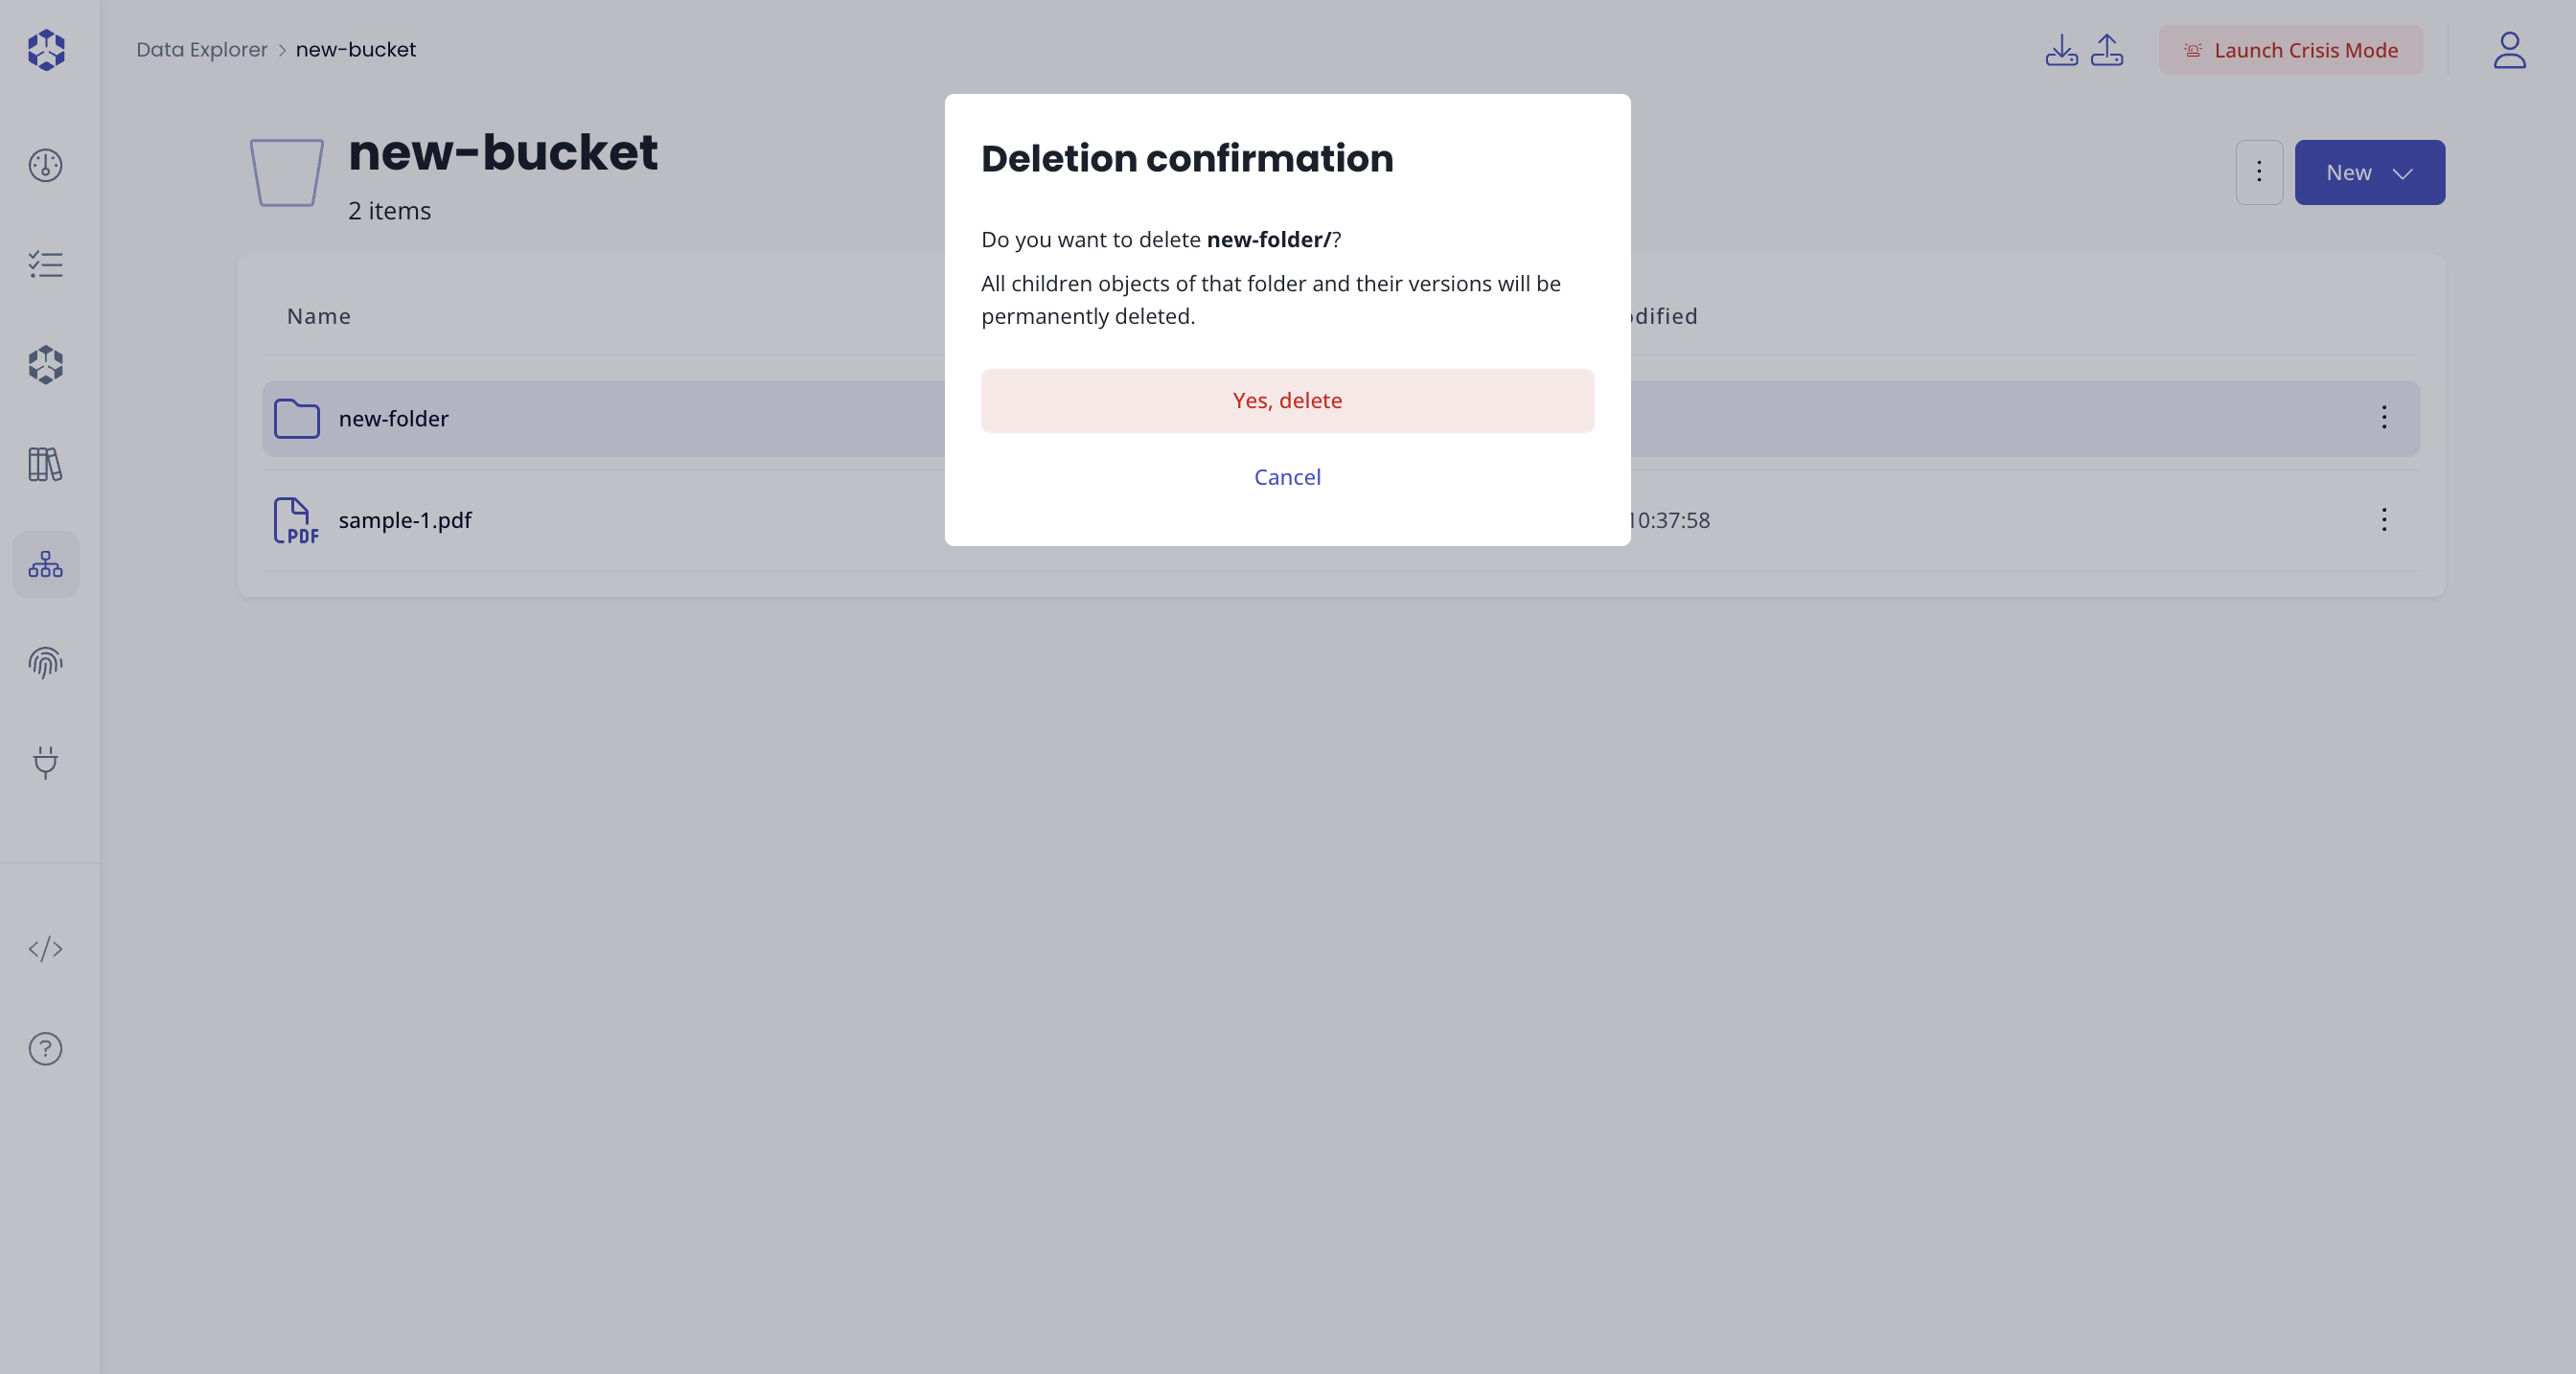Select the network hierarchy Data Explorer icon
Screen dimensions: 2576x1374
tap(45, 564)
